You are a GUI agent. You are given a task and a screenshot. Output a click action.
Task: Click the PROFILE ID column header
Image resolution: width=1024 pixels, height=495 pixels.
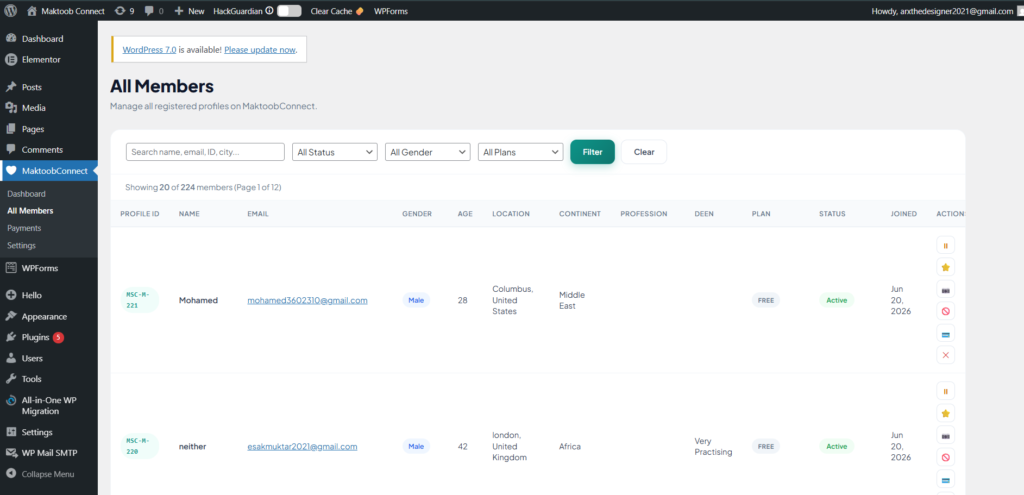coord(140,214)
